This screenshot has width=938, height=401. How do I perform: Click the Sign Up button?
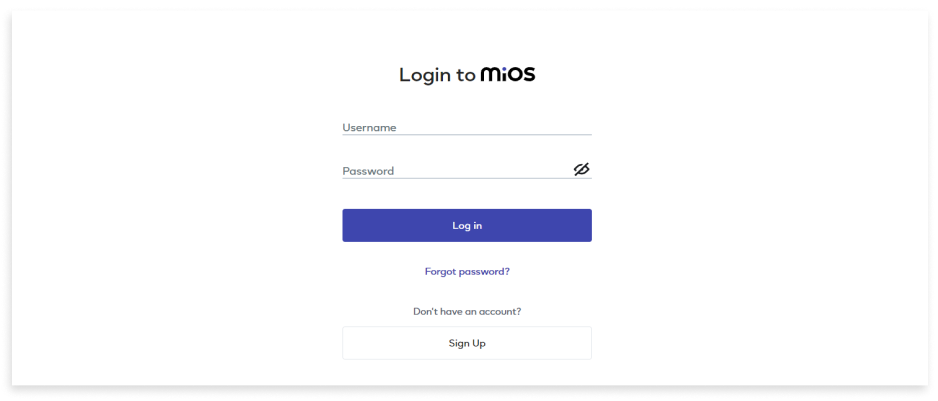[x=467, y=343]
